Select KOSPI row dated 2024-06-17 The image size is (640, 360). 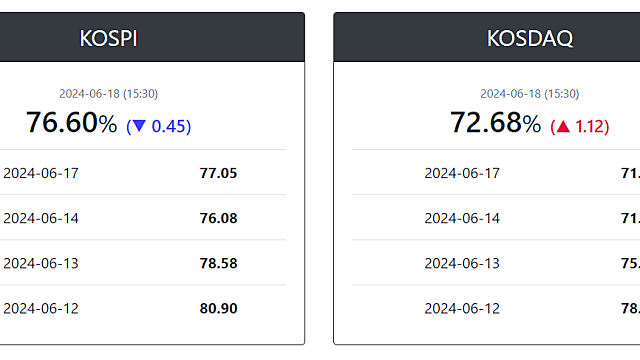point(143,173)
